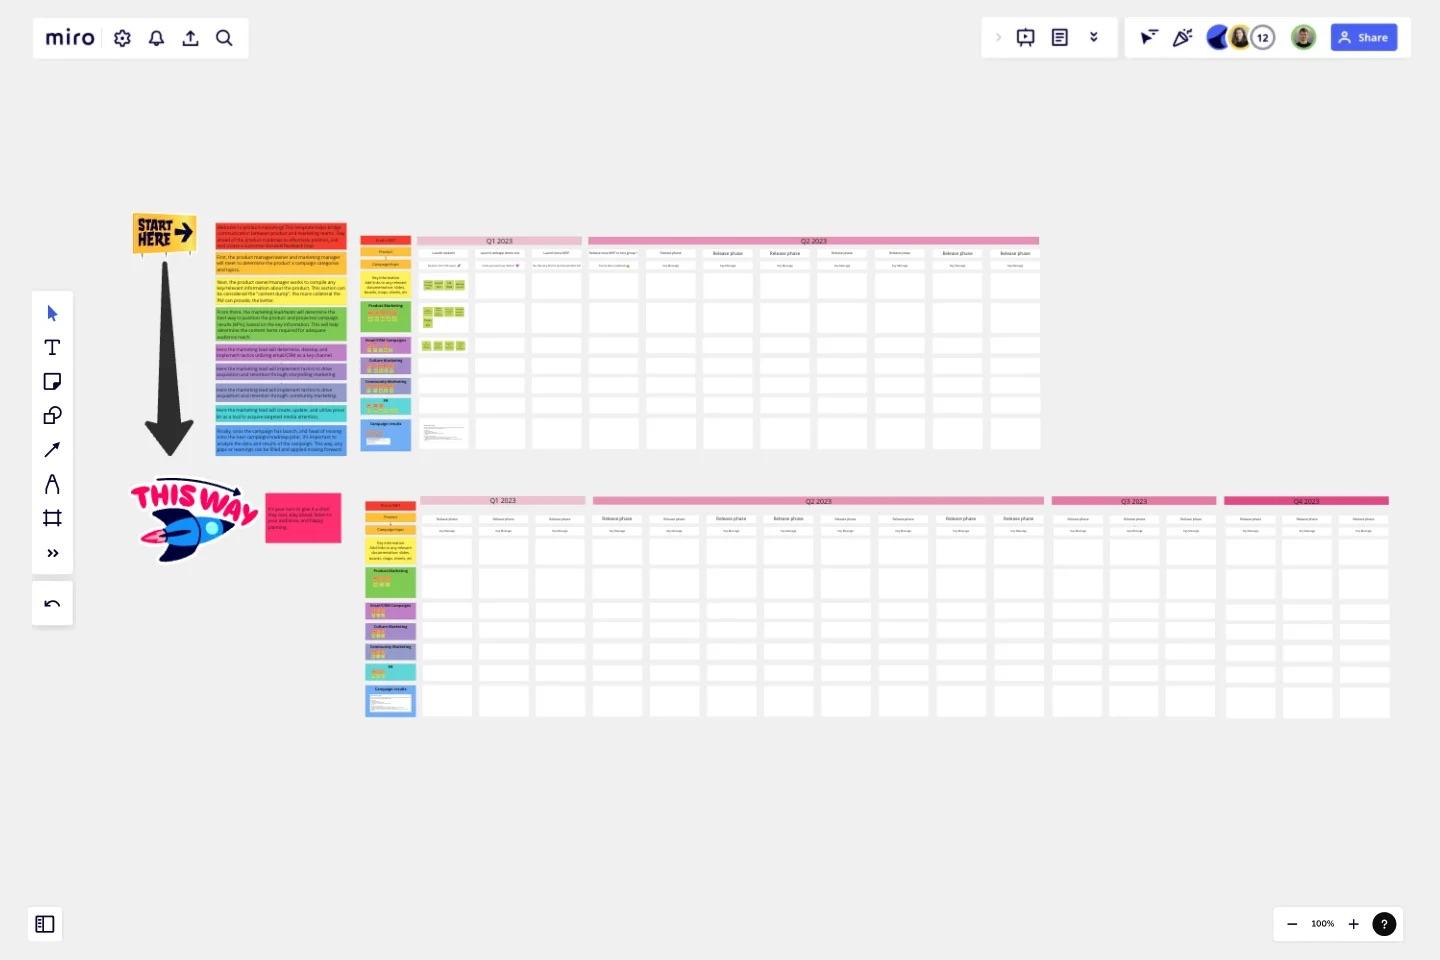
Task: Zoom out using the minus control
Action: (1292, 924)
